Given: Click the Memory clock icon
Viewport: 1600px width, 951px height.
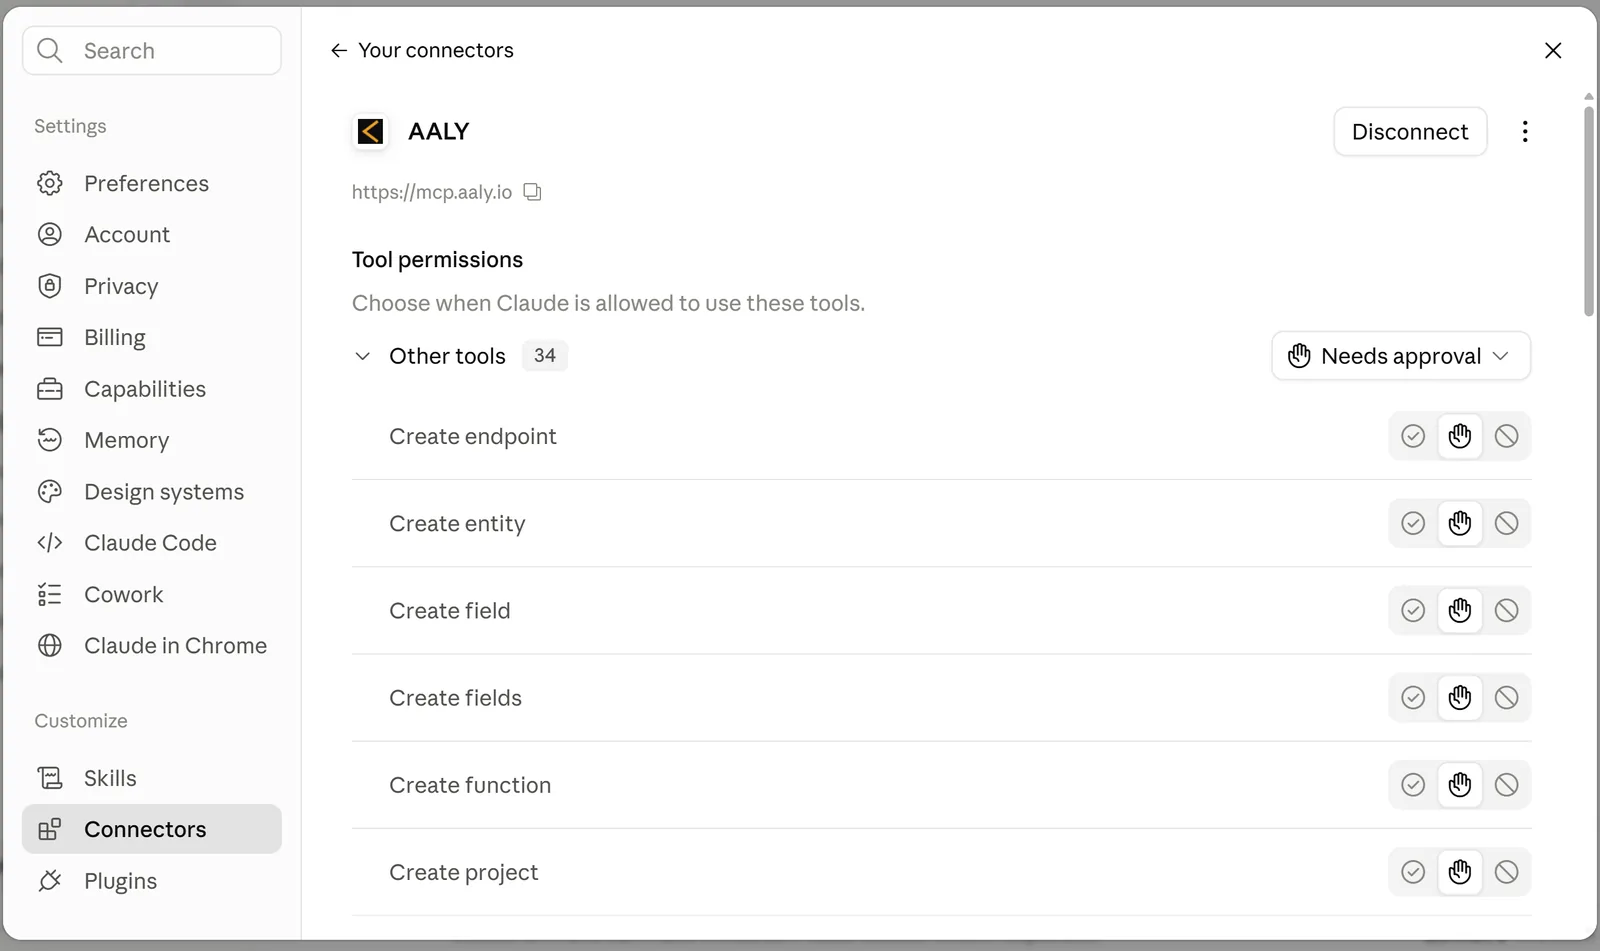Looking at the screenshot, I should 50,440.
